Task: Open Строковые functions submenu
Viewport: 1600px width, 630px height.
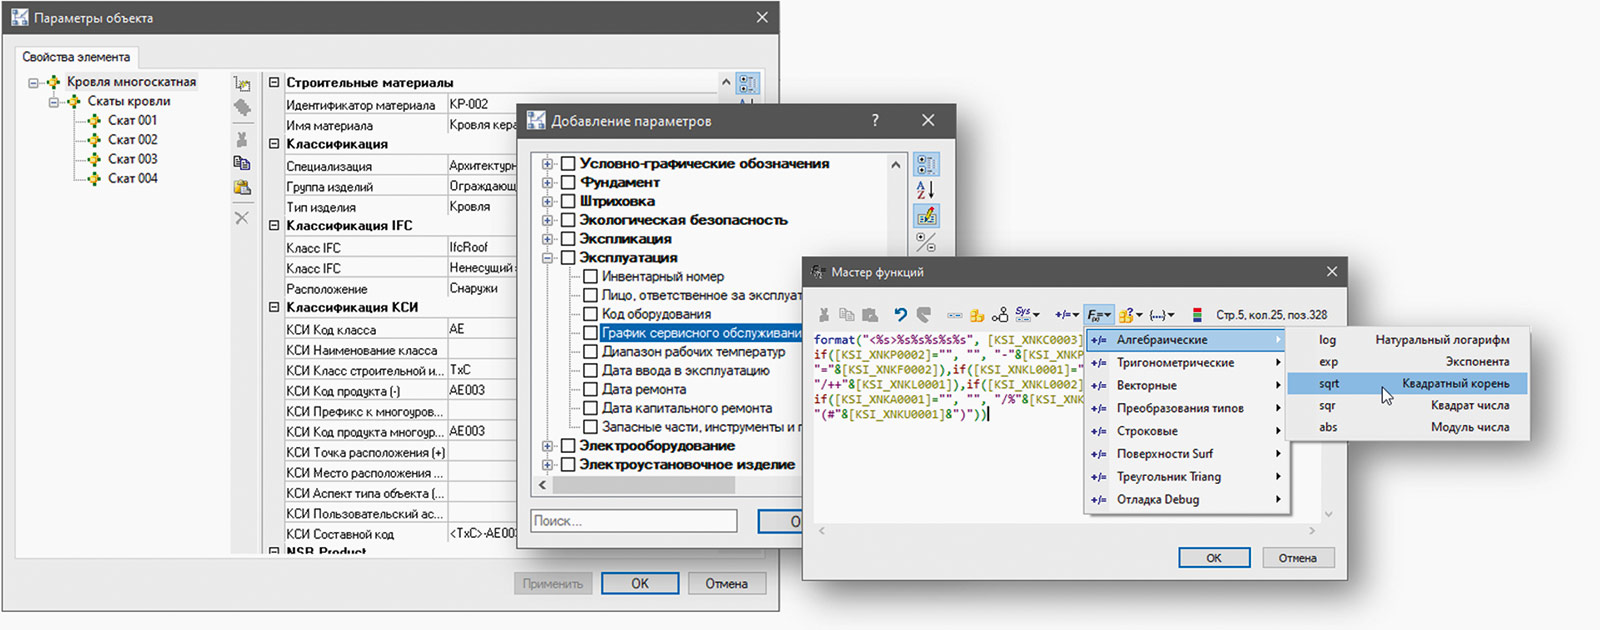Action: (x=1186, y=431)
